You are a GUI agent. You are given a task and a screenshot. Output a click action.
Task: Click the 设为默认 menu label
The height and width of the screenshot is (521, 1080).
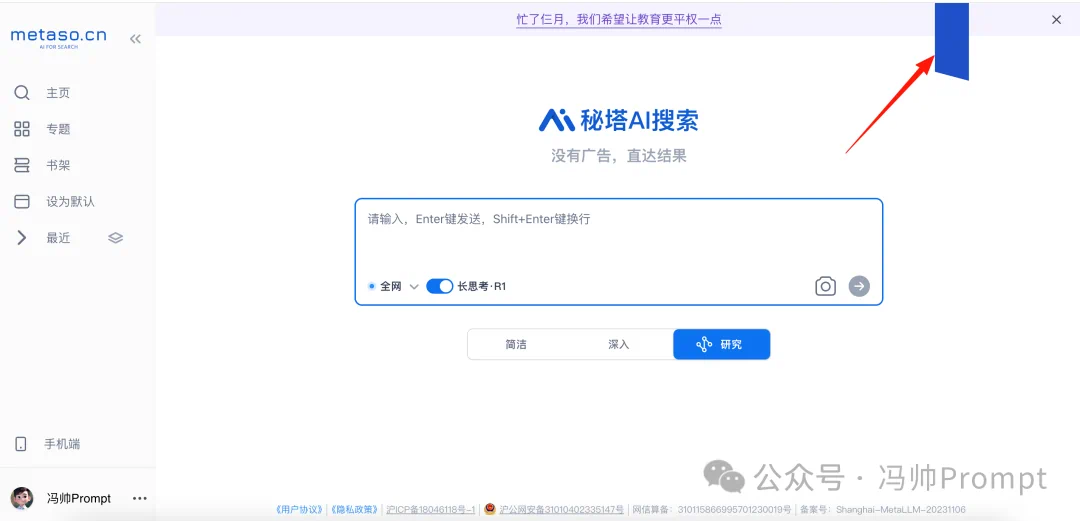tap(70, 201)
